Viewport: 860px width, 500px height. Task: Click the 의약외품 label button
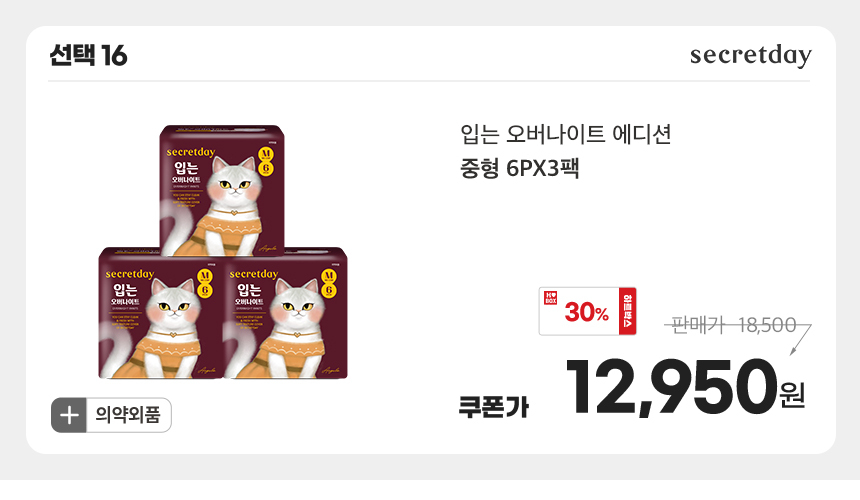tap(111, 415)
